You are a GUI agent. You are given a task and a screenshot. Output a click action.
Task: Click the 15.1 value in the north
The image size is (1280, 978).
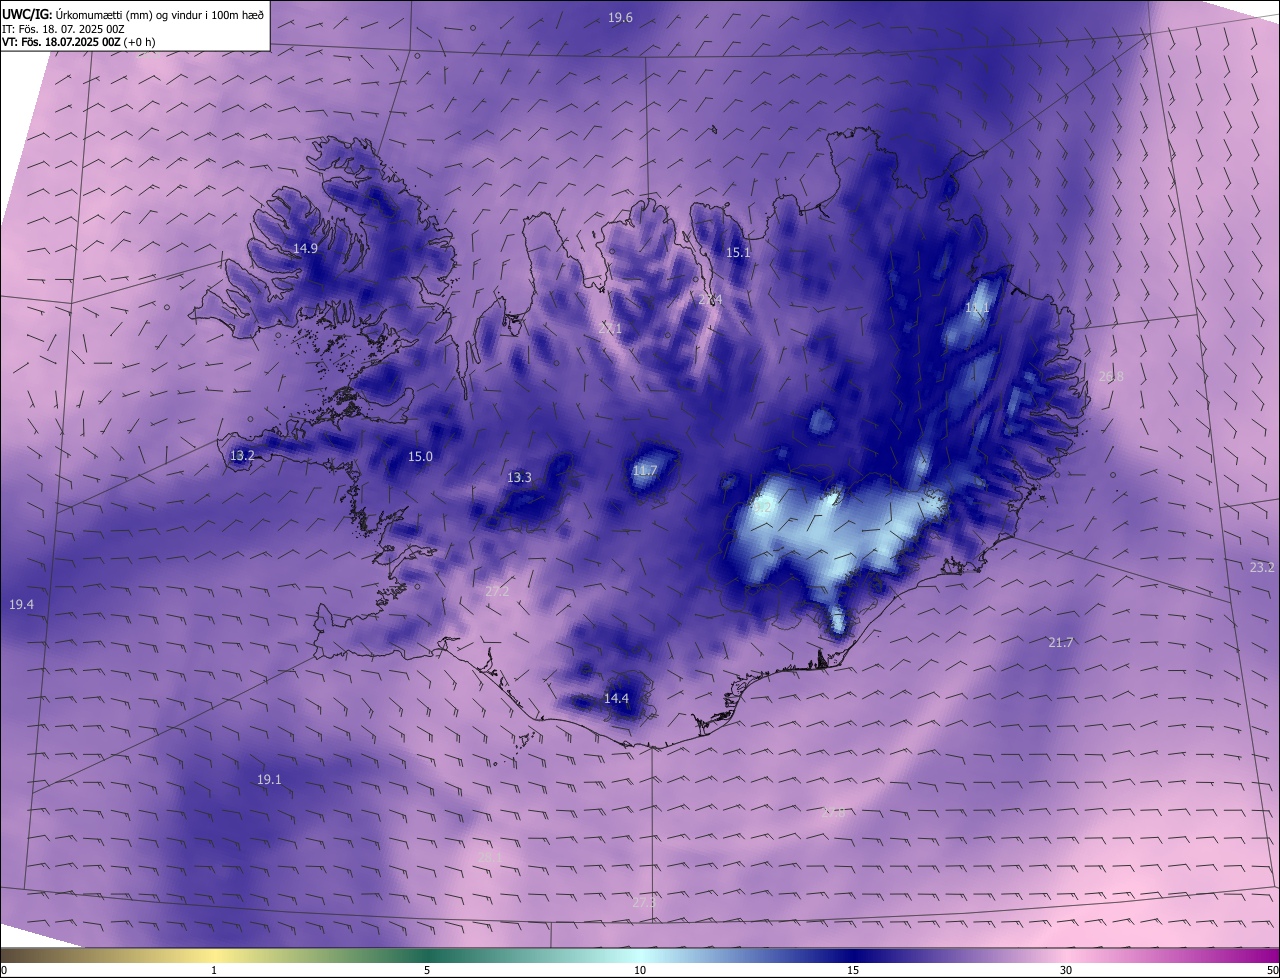click(x=737, y=253)
